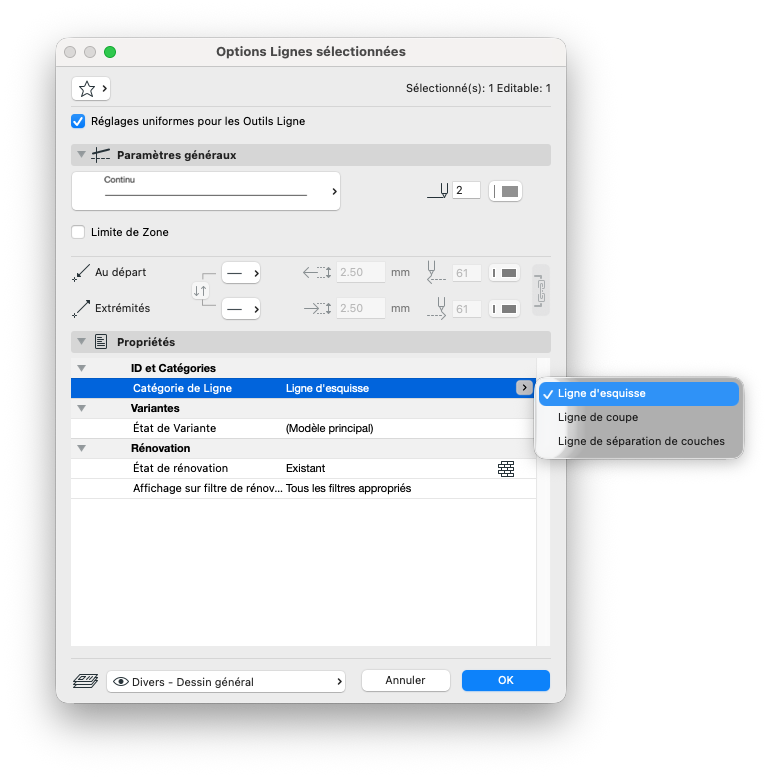The height and width of the screenshot is (777, 767).
Task: Click the Paramètres généraux line icon
Action: (x=101, y=155)
